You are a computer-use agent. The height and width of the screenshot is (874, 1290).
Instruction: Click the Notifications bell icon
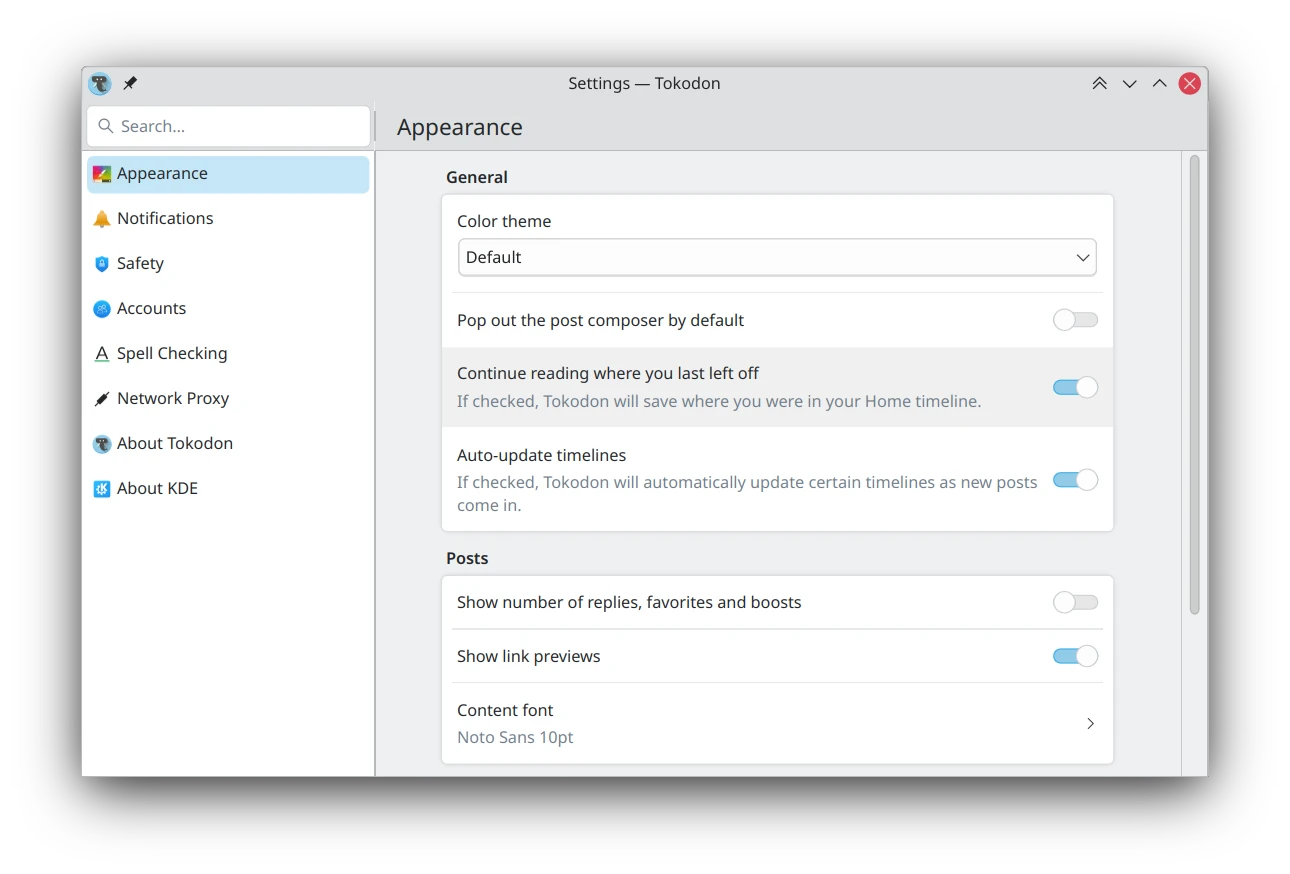(101, 219)
